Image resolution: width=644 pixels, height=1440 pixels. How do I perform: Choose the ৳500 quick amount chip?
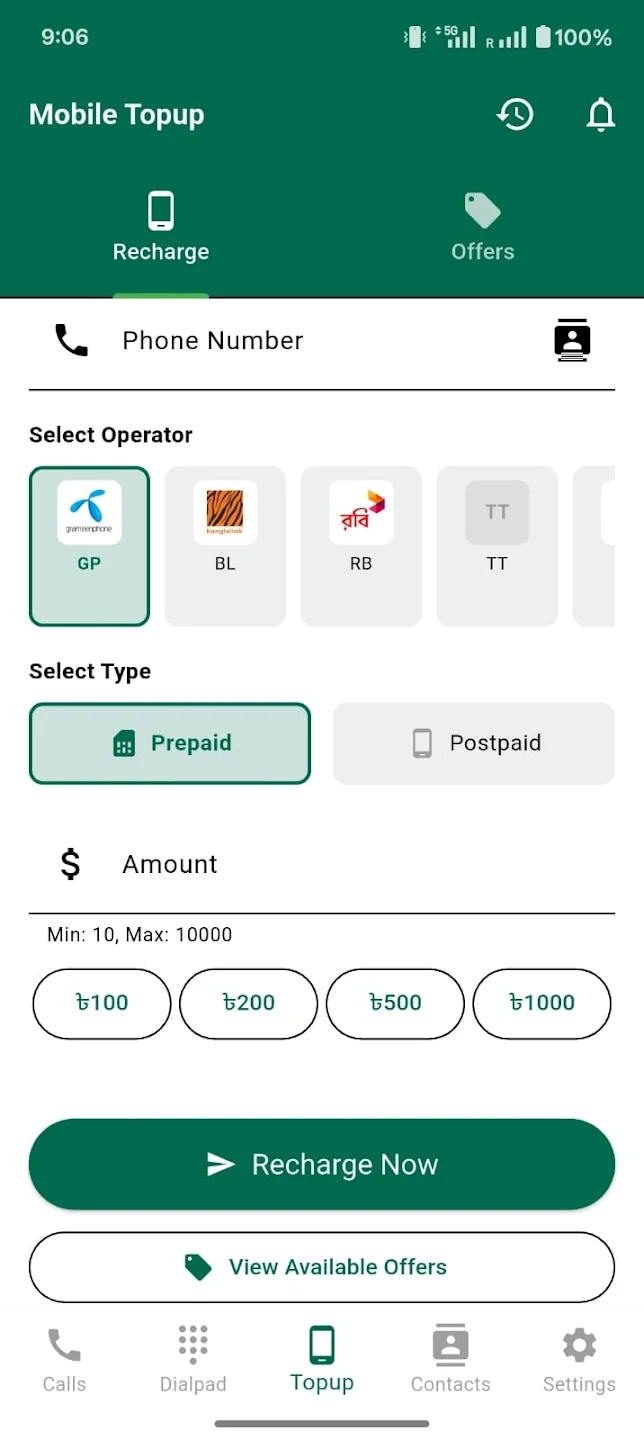[x=394, y=1004]
